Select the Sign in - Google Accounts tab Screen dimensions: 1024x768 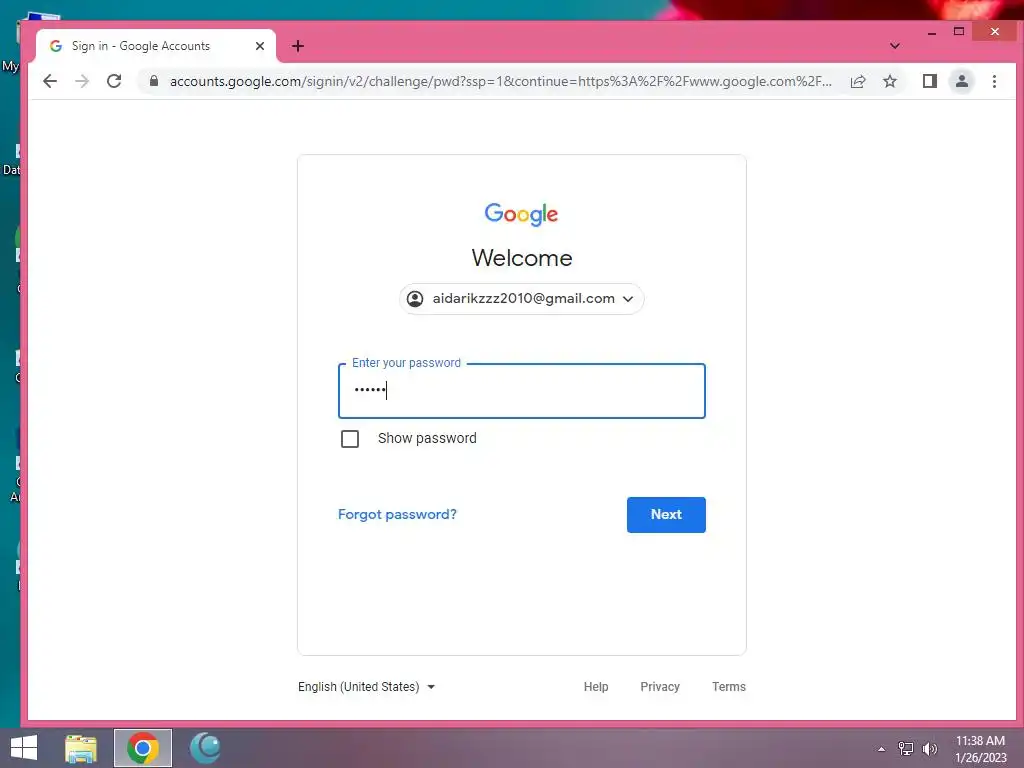point(155,46)
